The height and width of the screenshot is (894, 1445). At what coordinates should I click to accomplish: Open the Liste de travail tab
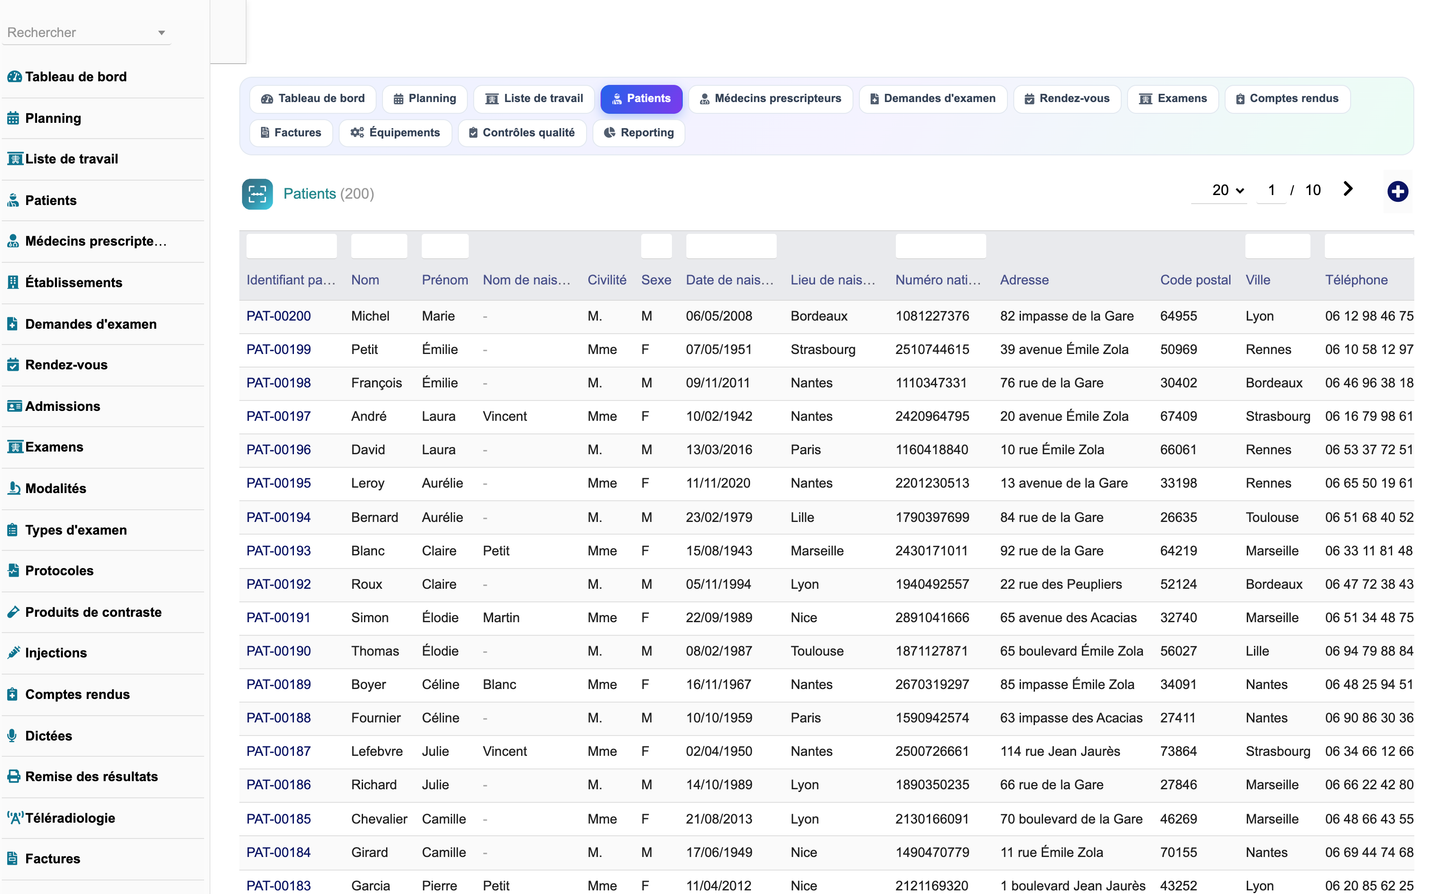(534, 99)
